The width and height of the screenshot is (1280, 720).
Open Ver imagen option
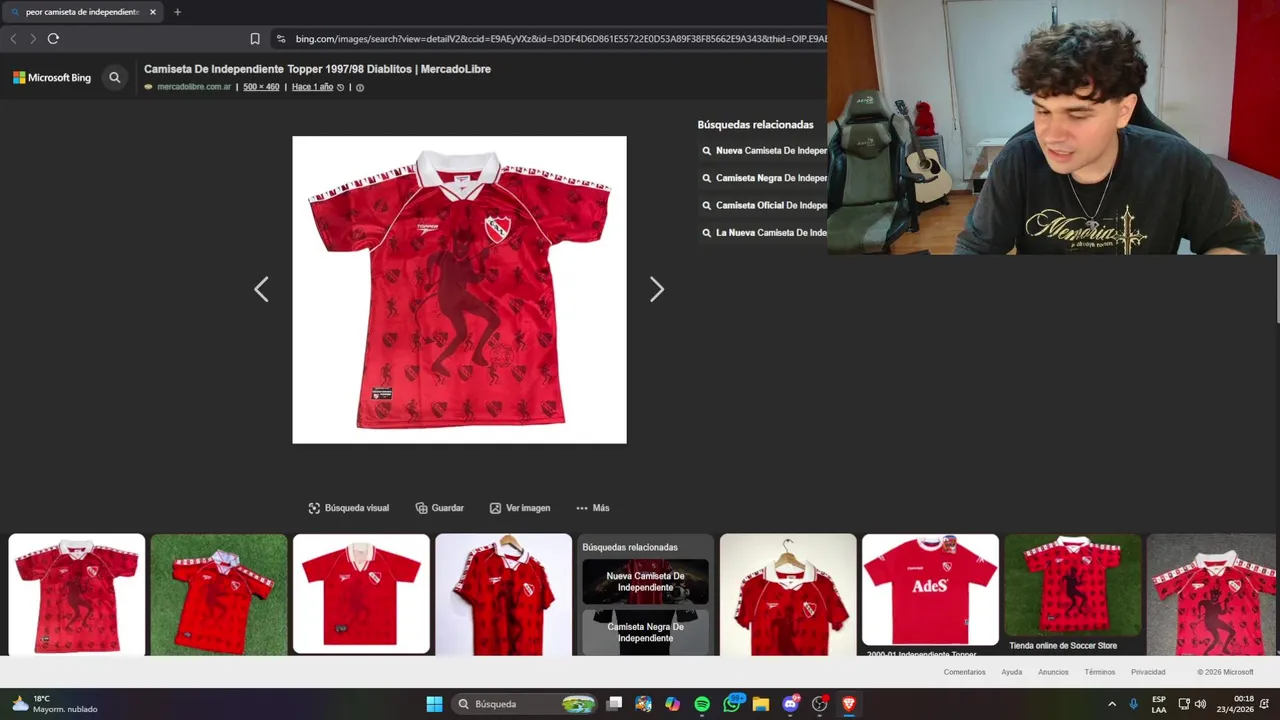520,508
